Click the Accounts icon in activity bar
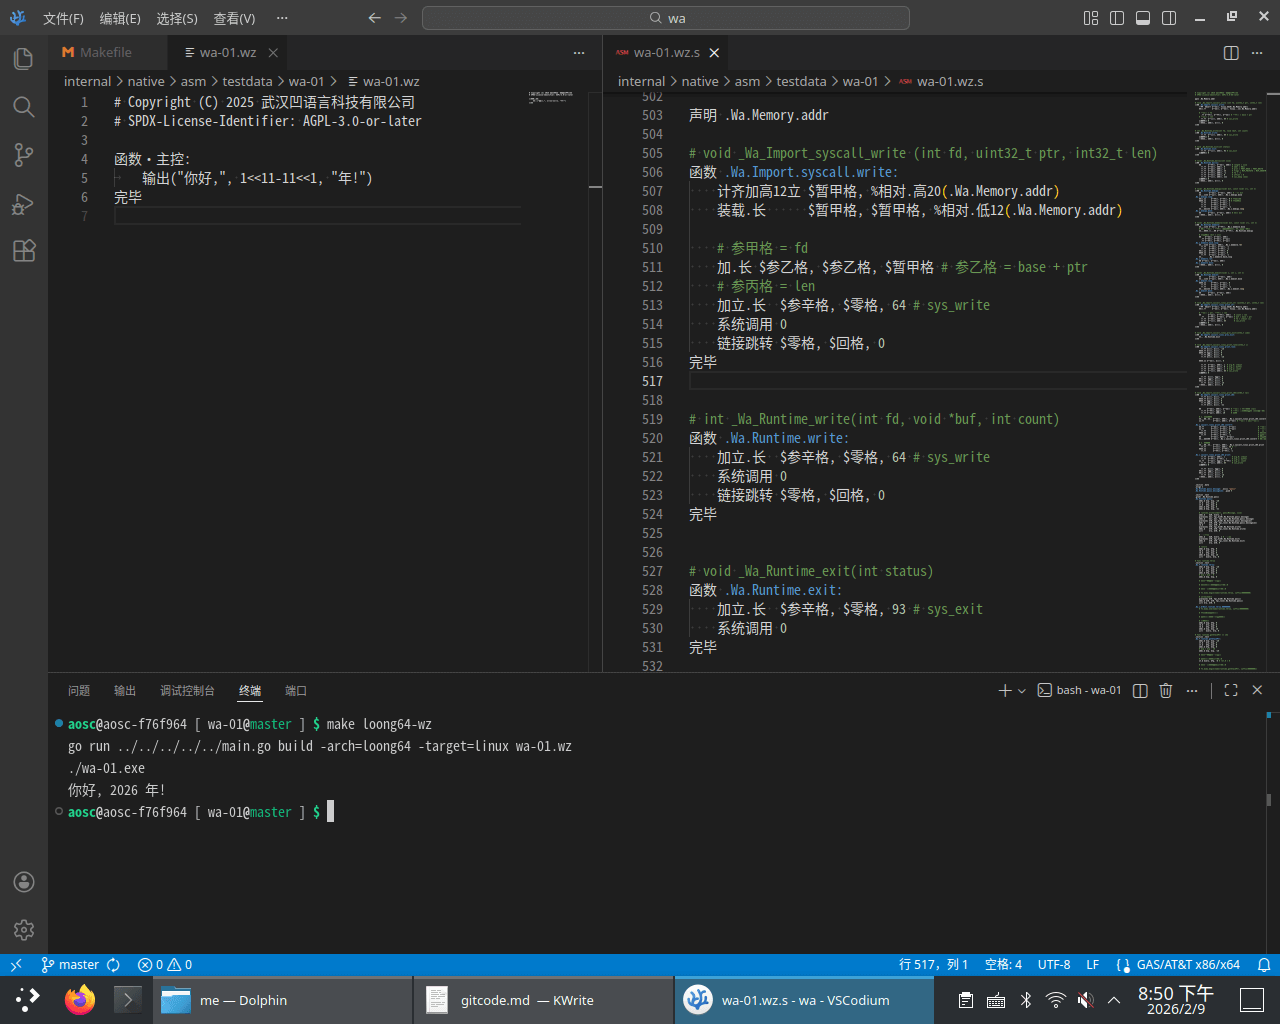This screenshot has width=1280, height=1024. [24, 882]
